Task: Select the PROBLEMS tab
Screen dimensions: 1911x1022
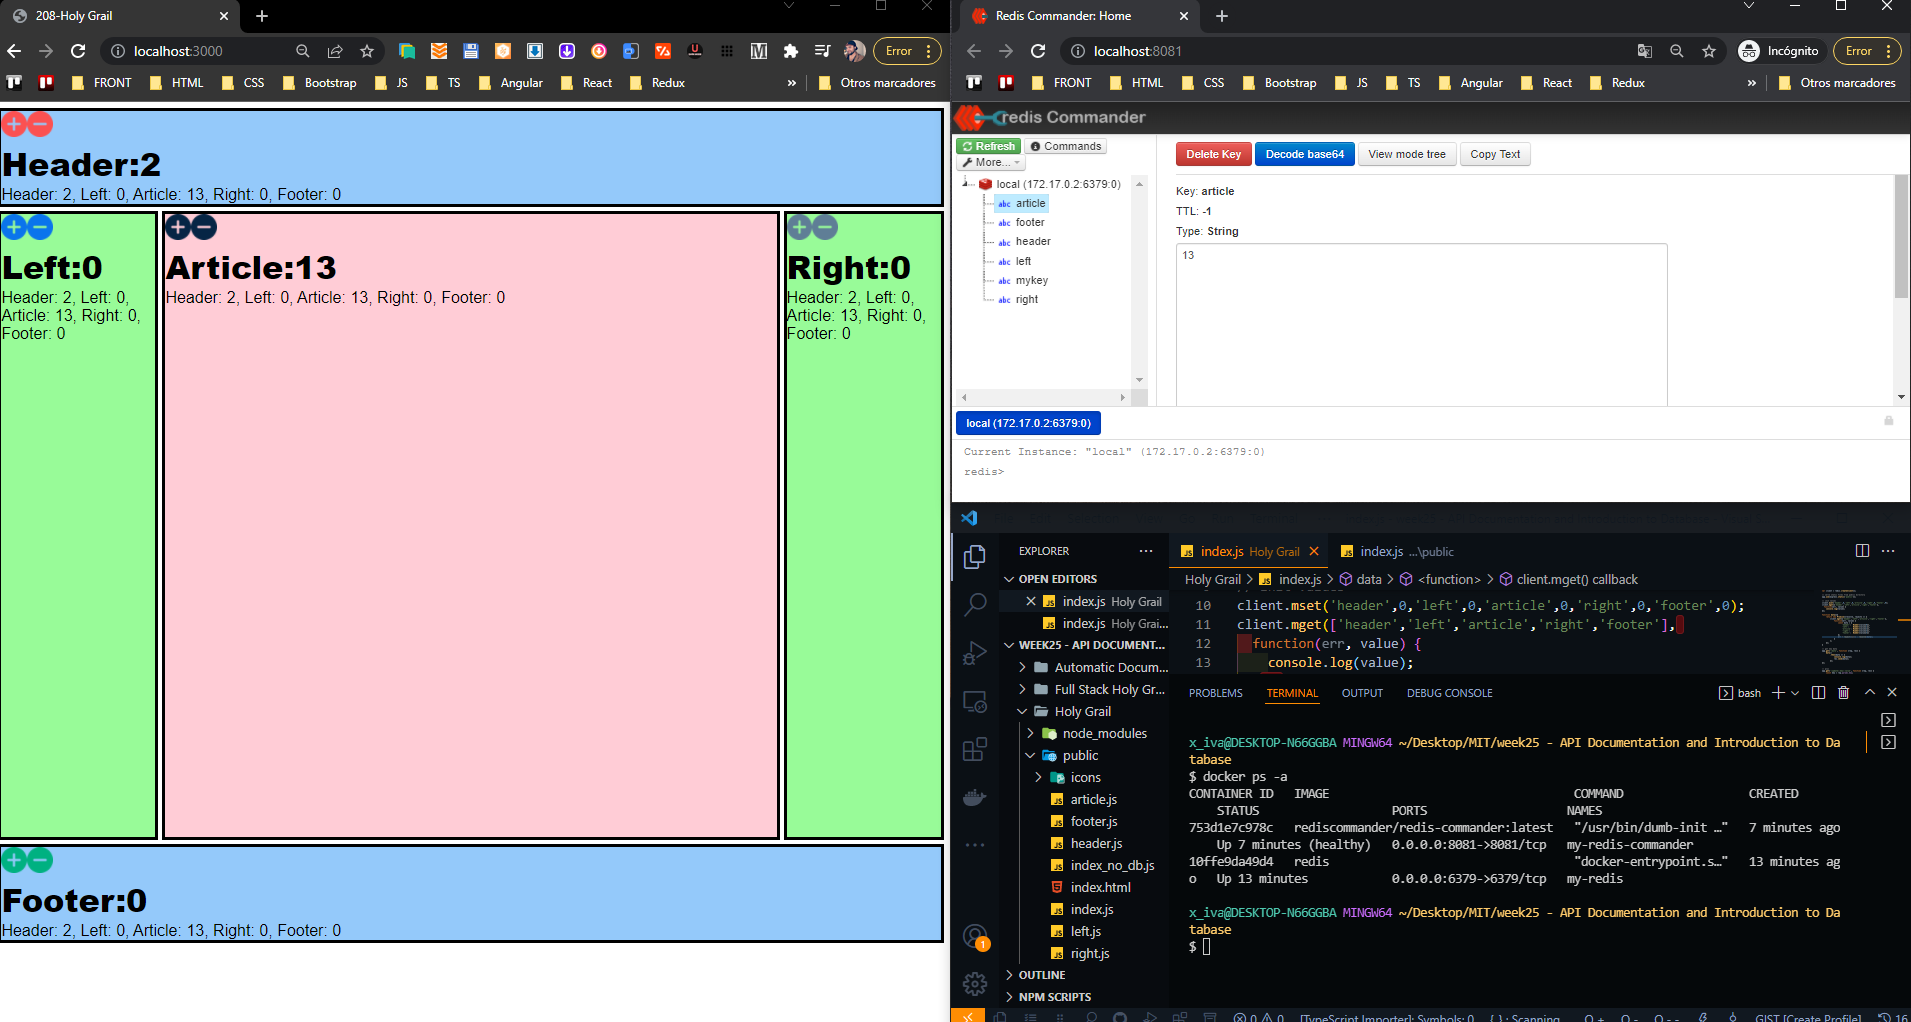Action: (x=1215, y=692)
